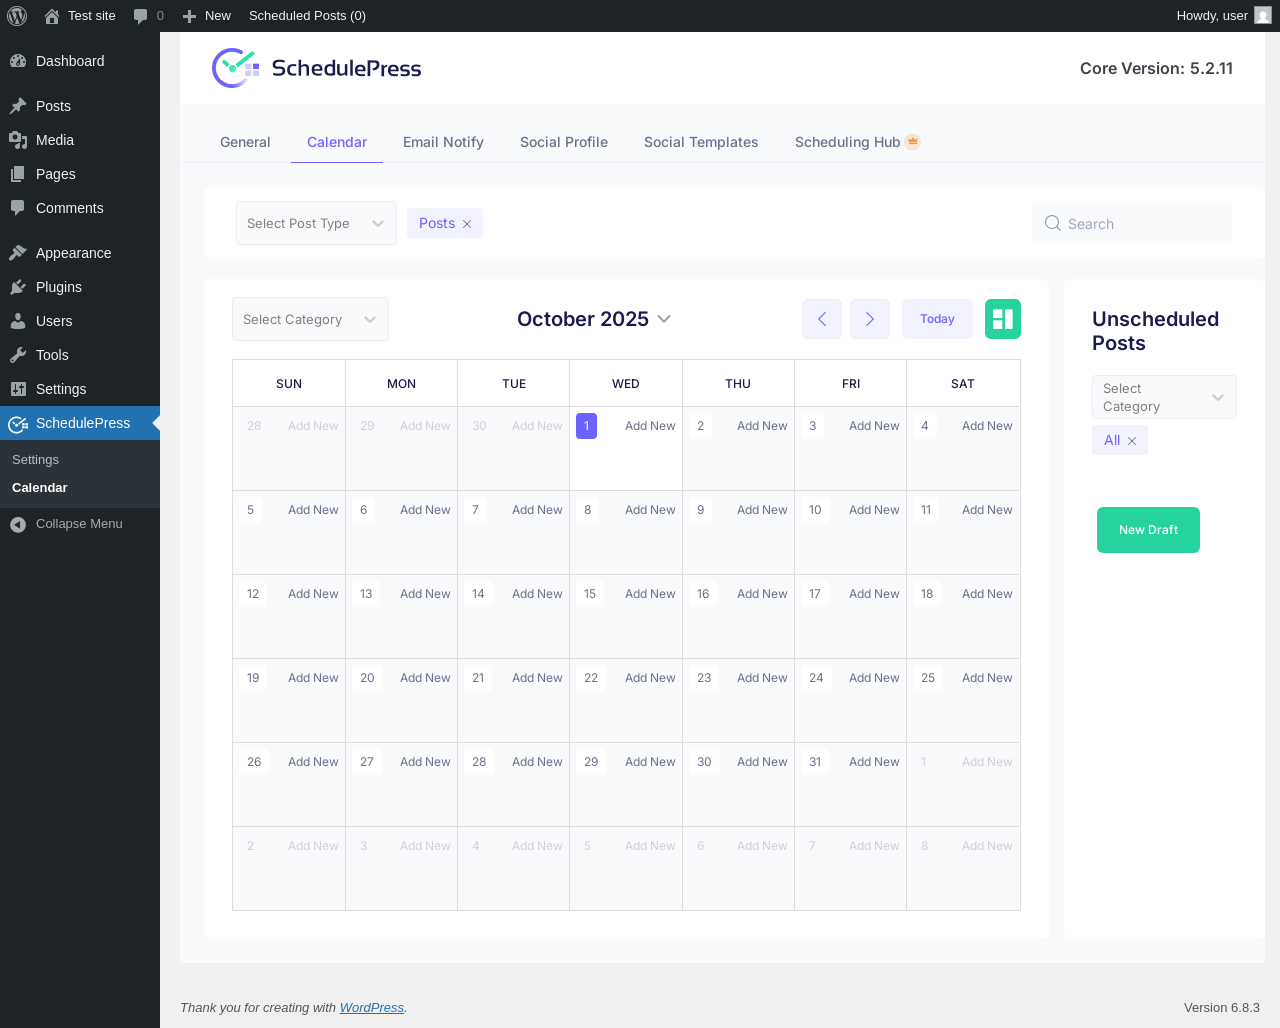Go to previous month with left arrow
This screenshot has width=1280, height=1028.
coord(822,319)
